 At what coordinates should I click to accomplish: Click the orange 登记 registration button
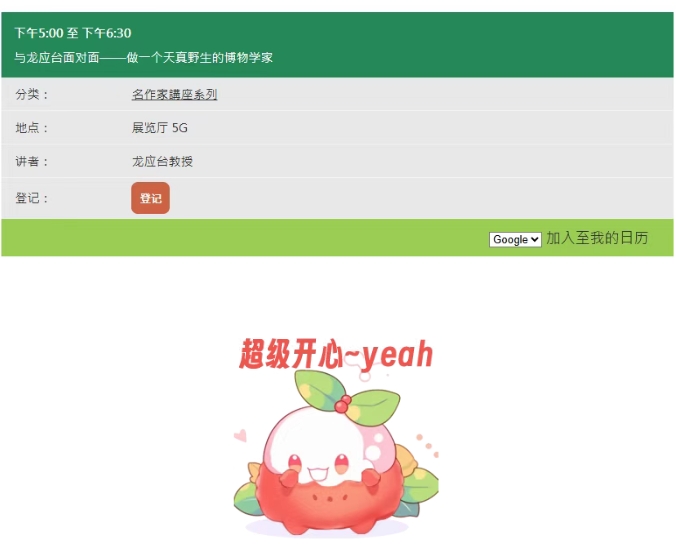coord(150,198)
